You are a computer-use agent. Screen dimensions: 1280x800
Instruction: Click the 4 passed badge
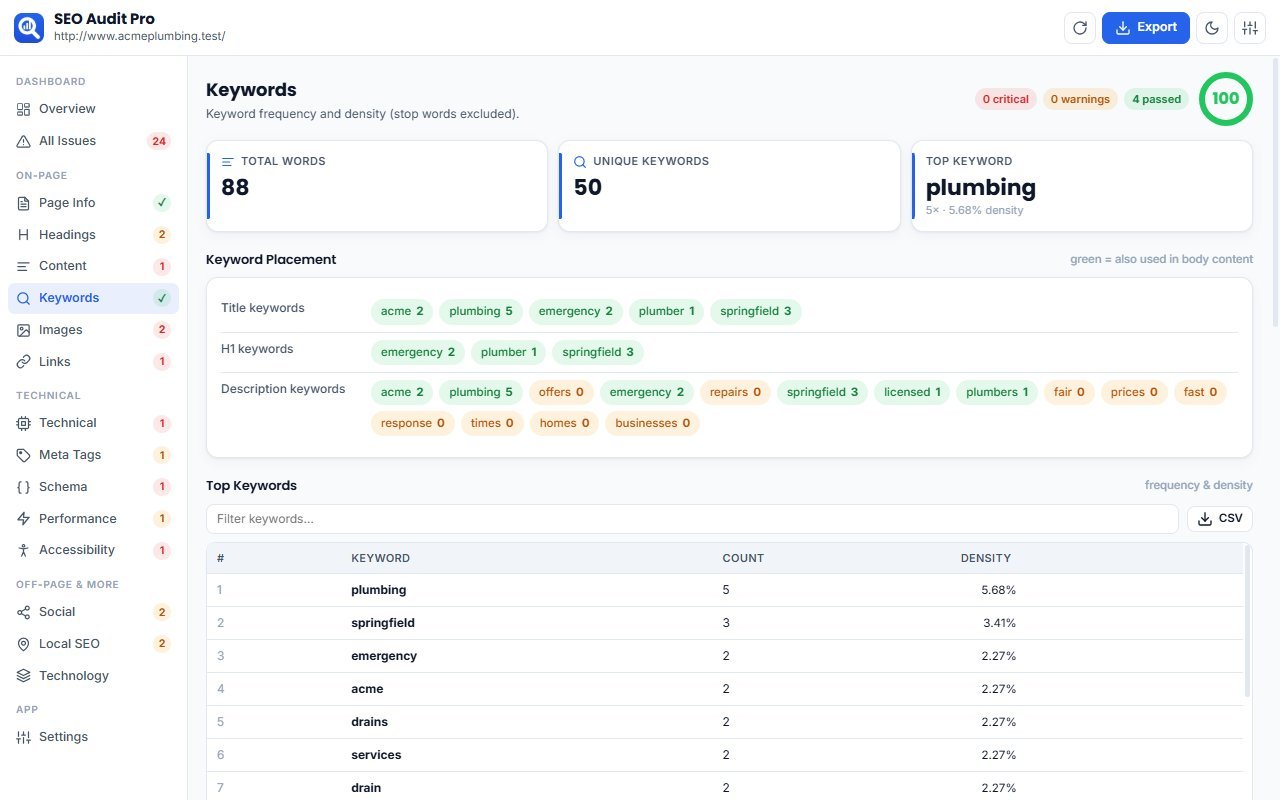pos(1156,99)
